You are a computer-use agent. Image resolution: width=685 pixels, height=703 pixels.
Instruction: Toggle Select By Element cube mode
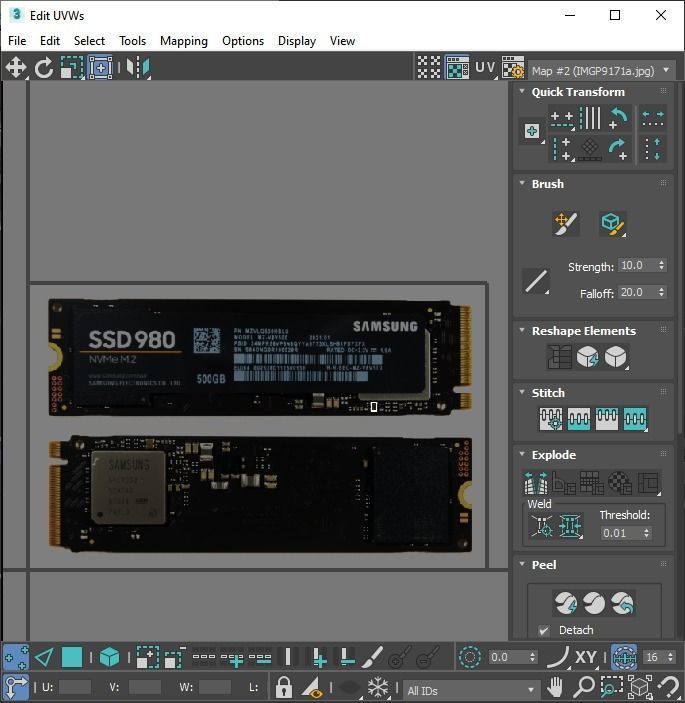(109, 657)
